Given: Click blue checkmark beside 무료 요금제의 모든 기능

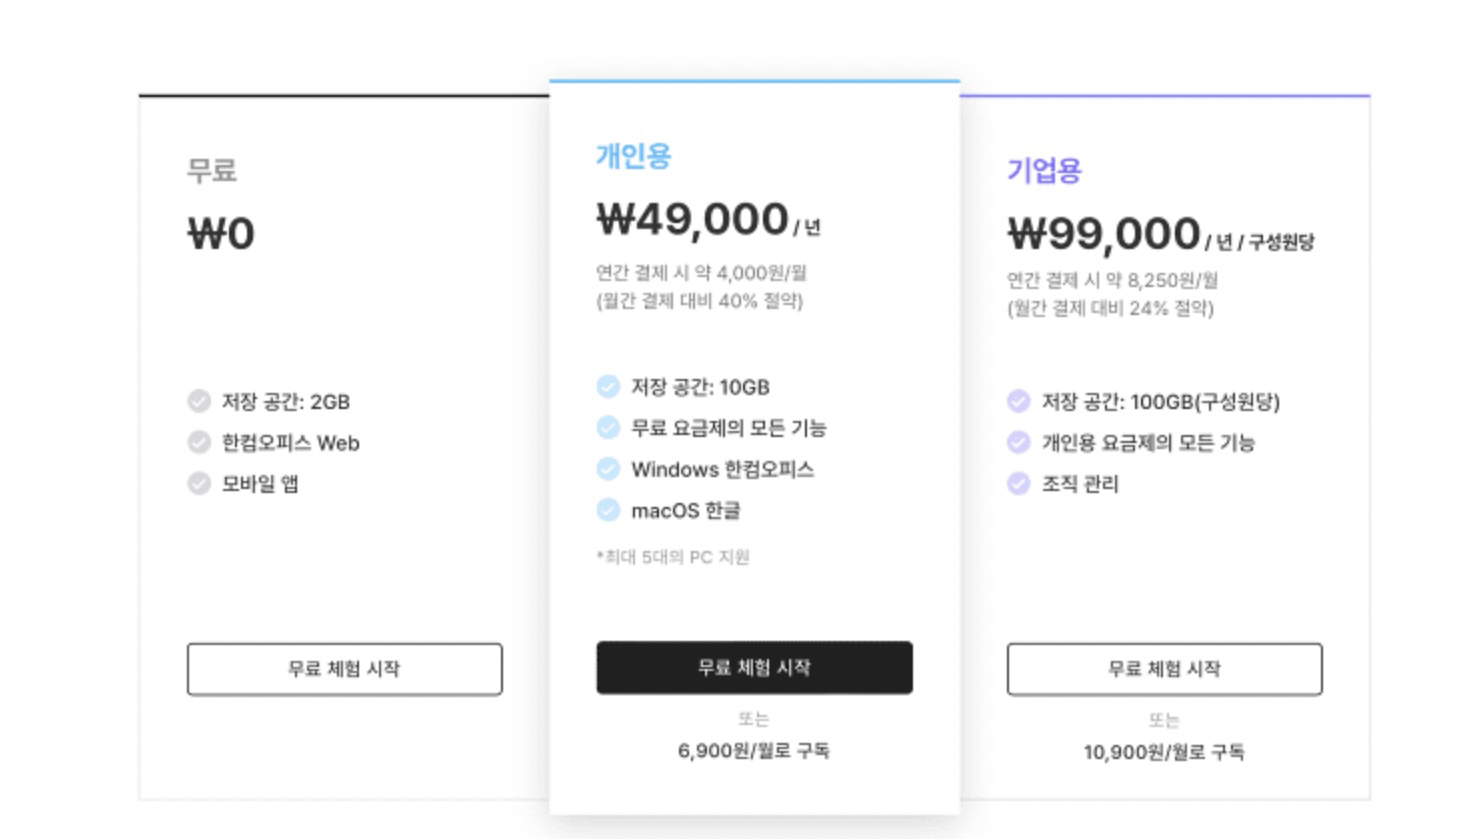Looking at the screenshot, I should (x=608, y=427).
